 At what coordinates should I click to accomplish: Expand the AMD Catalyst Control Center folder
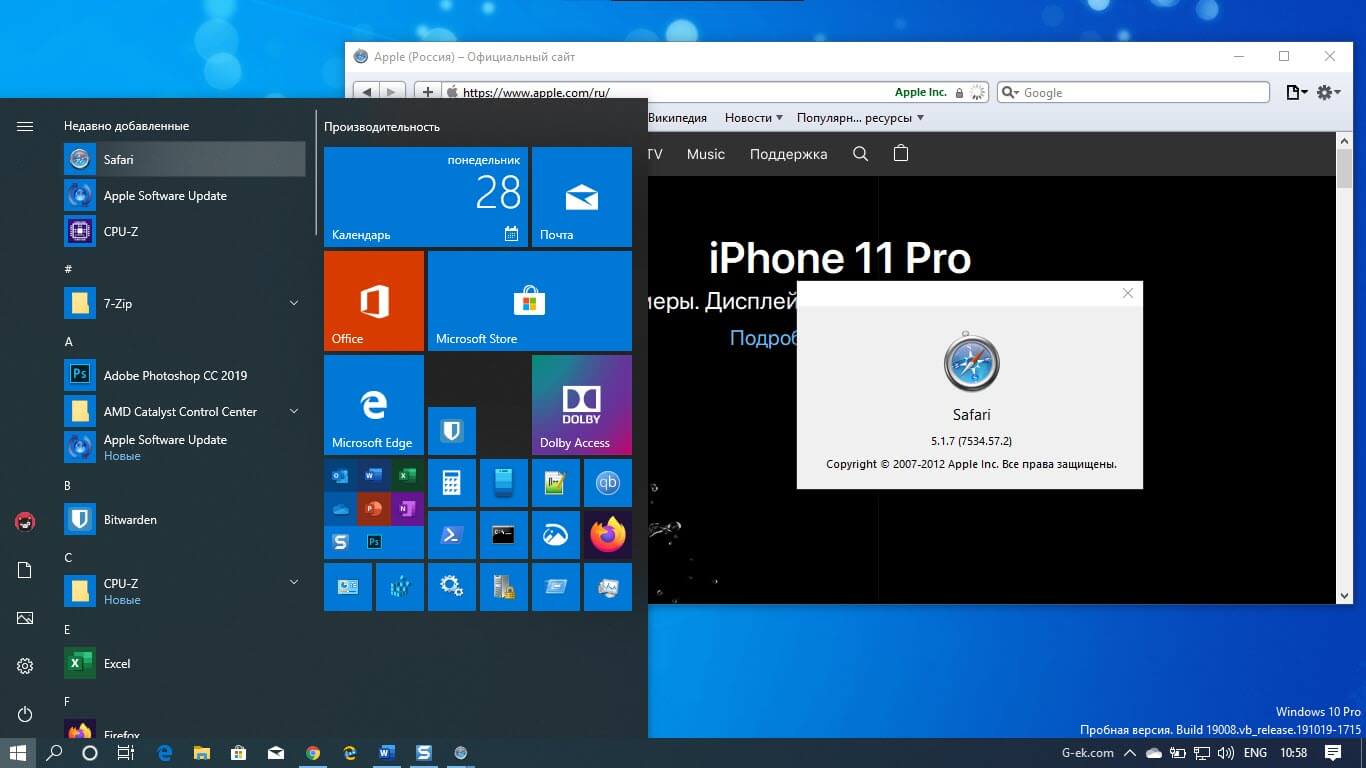pos(294,412)
